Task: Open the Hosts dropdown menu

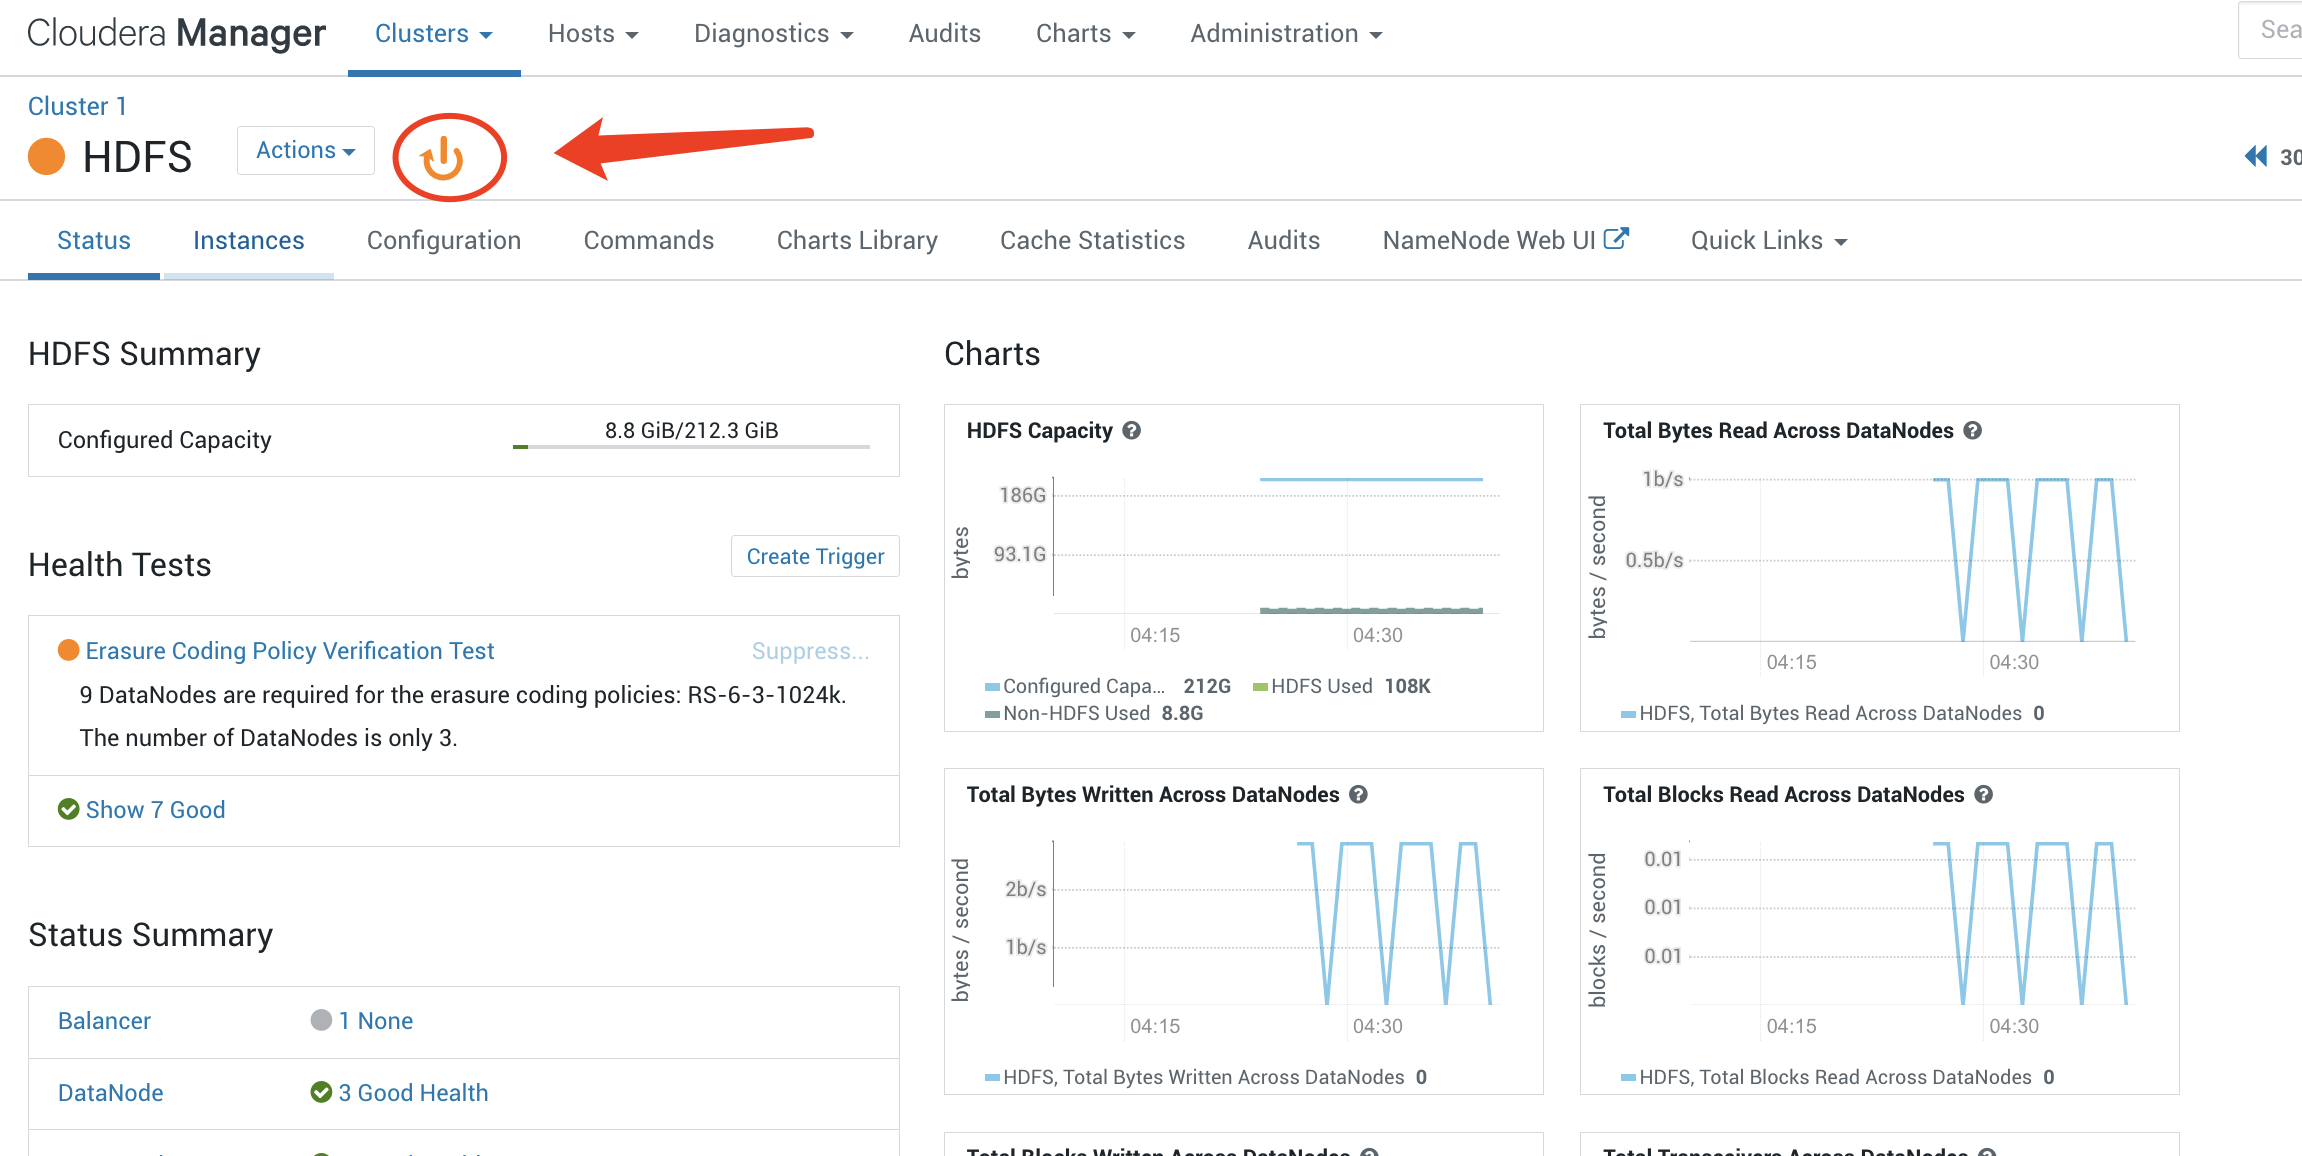Action: tap(593, 33)
